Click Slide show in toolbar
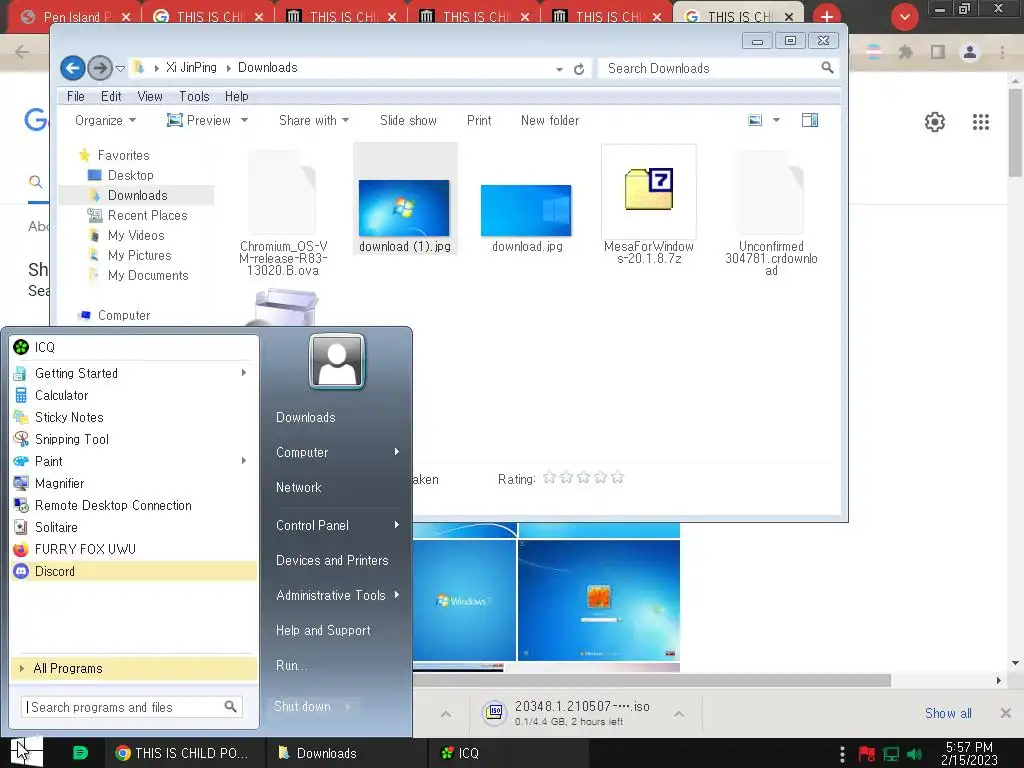Viewport: 1024px width, 768px height. [x=408, y=121]
